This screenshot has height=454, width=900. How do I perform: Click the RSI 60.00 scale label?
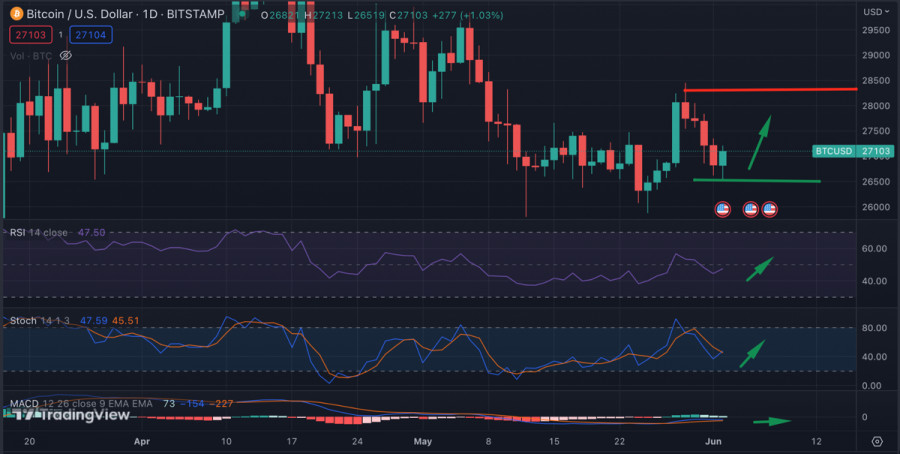[x=876, y=249]
